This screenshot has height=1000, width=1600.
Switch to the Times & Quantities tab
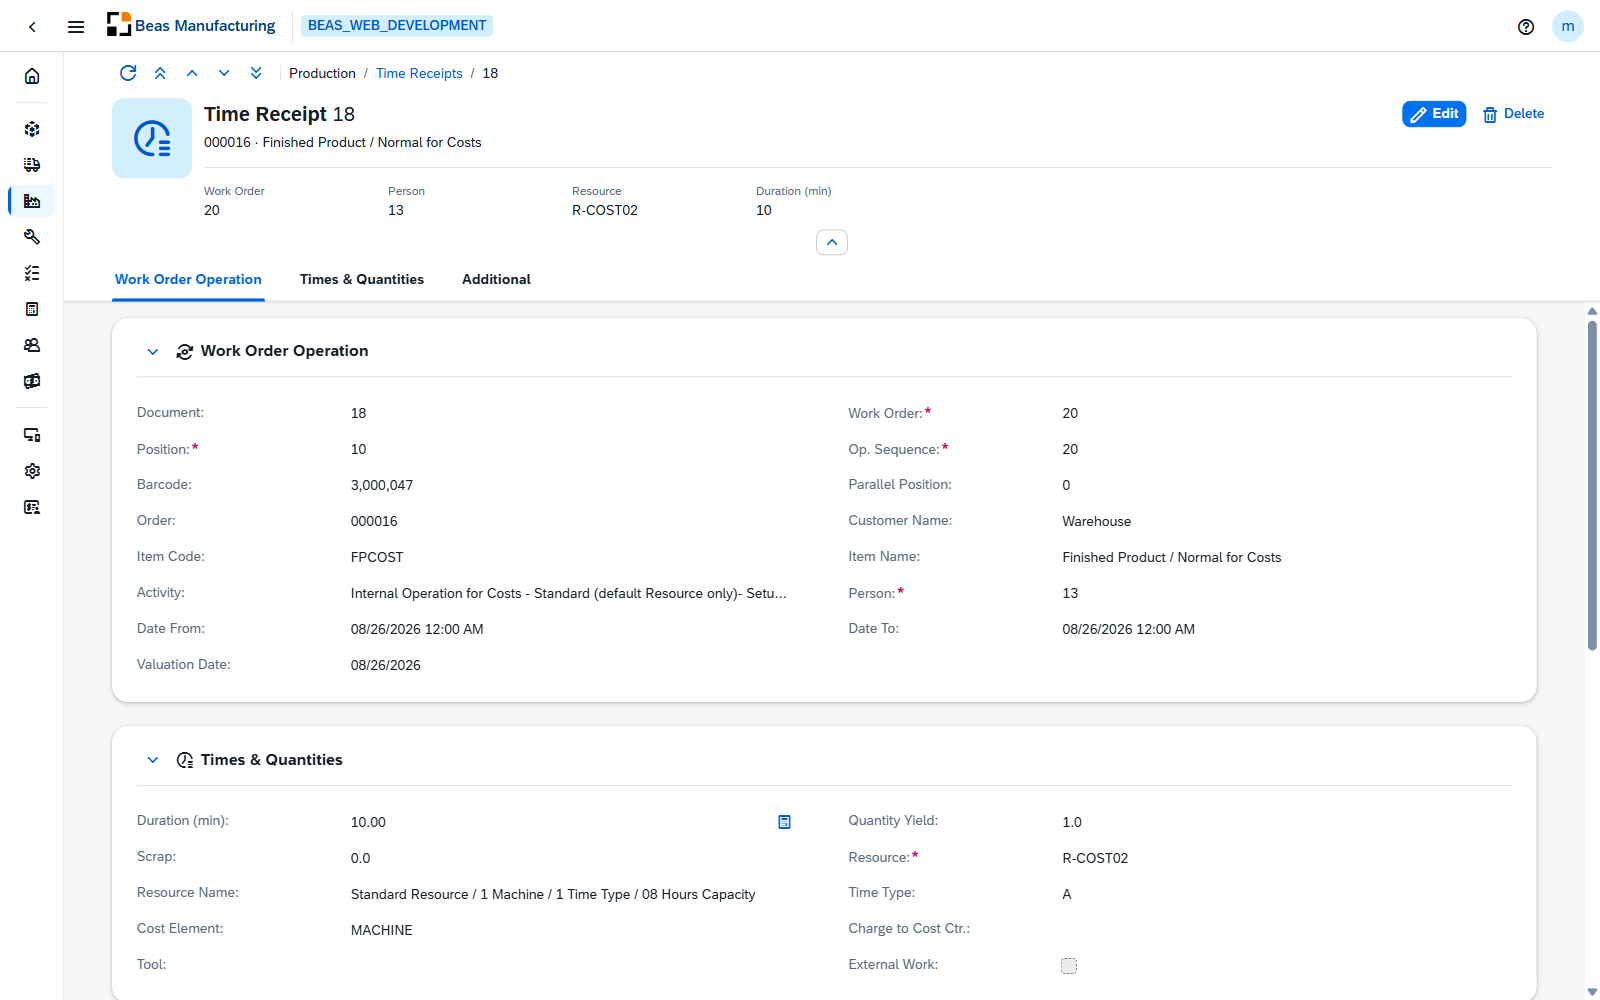click(362, 279)
